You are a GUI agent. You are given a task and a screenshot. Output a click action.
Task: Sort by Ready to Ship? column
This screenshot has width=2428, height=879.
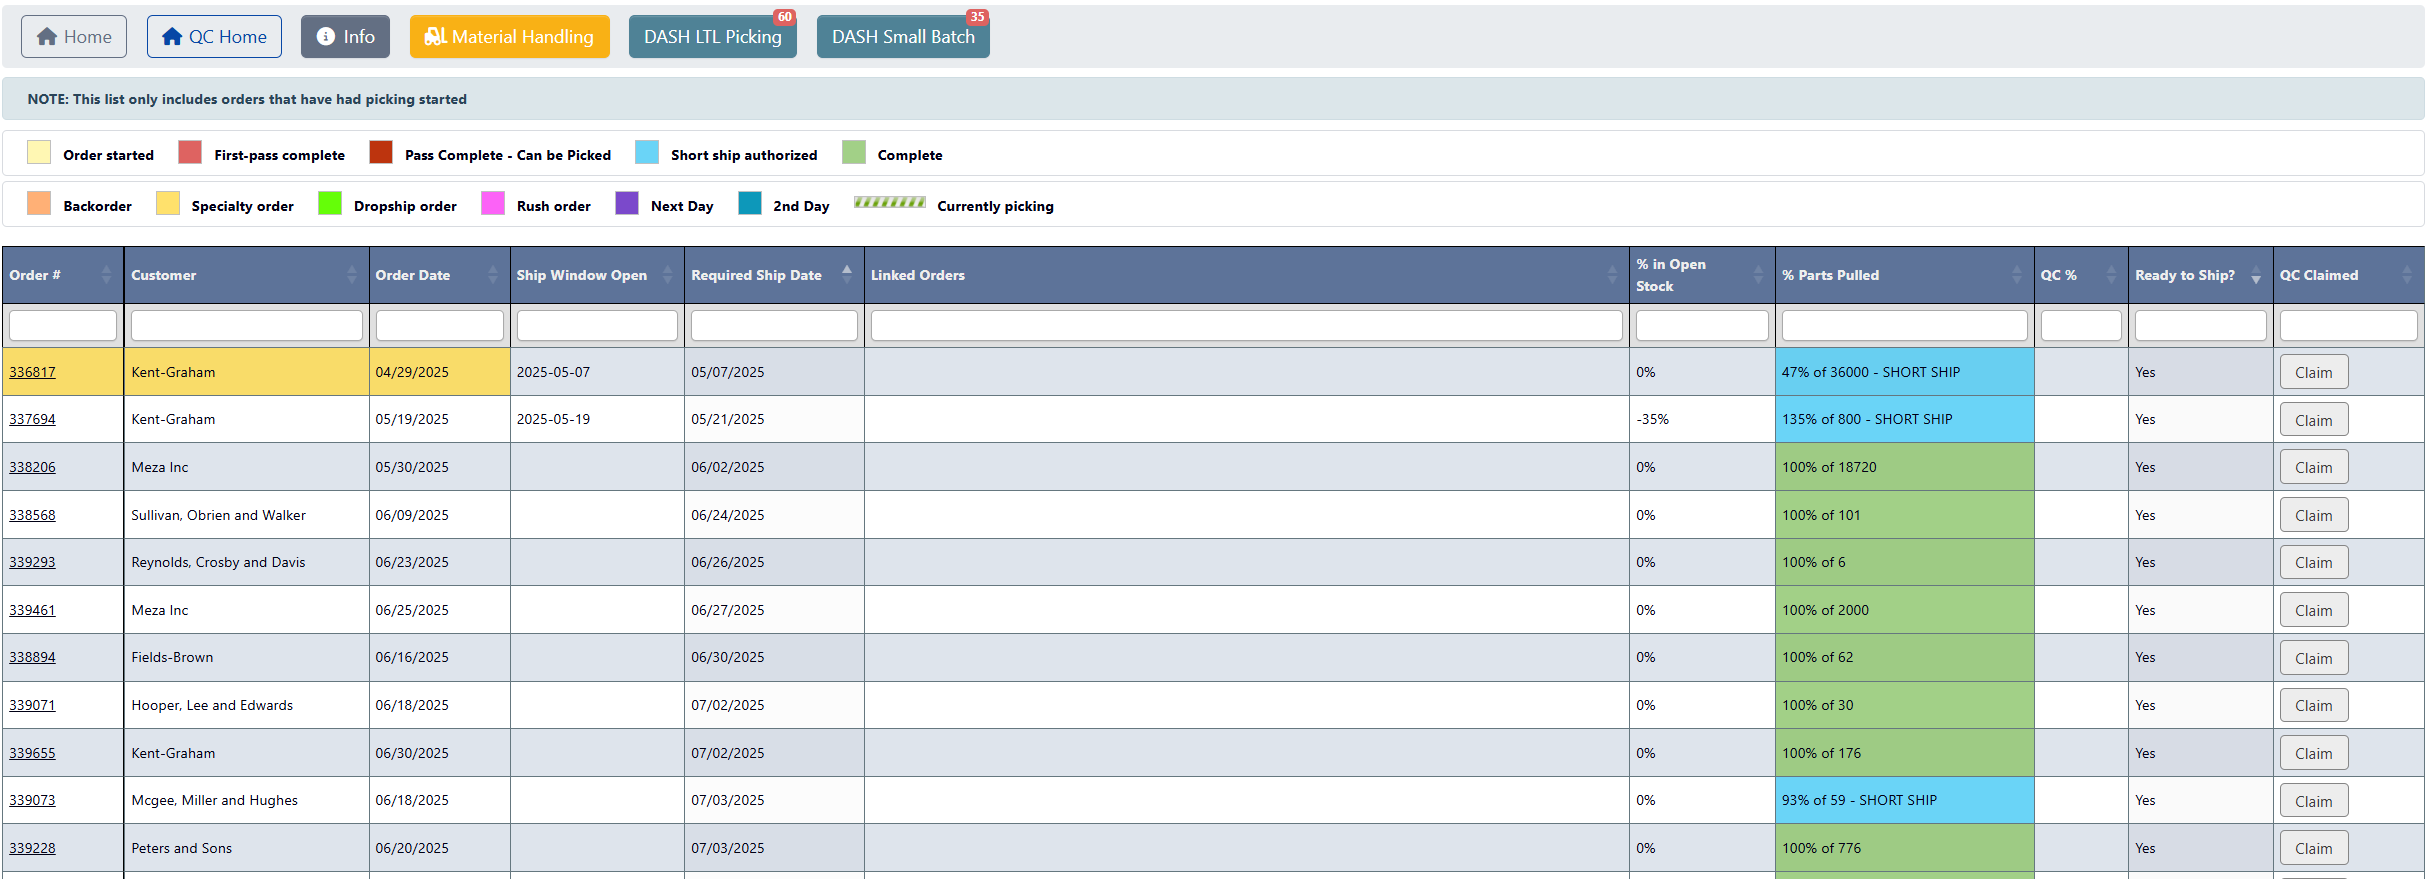point(2200,275)
